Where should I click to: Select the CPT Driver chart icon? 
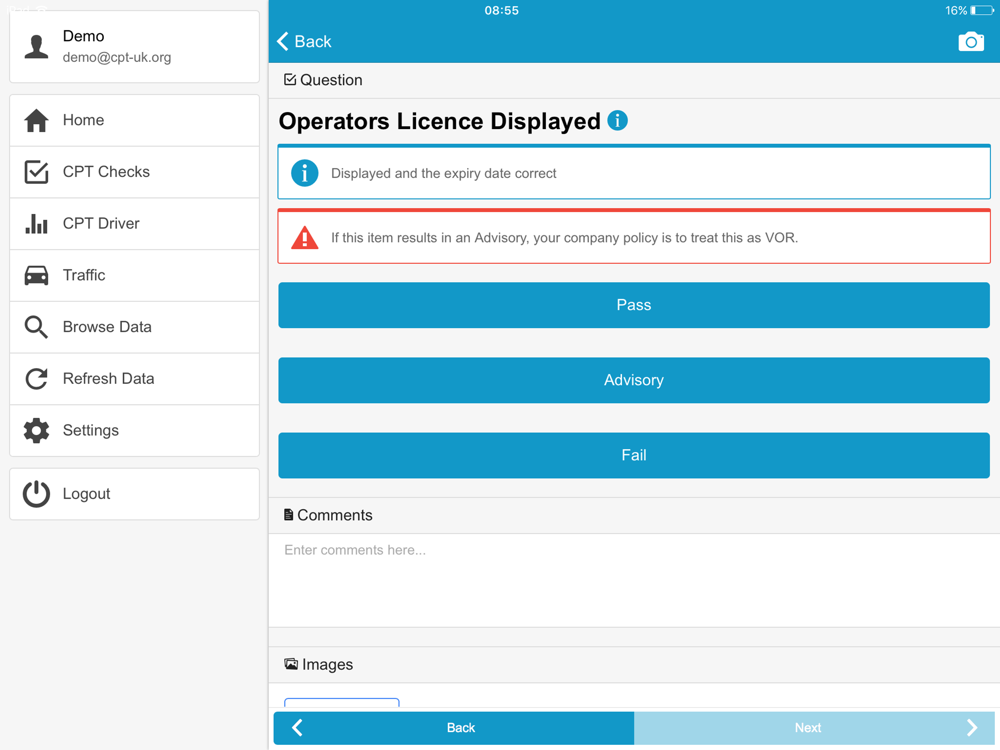[x=37, y=224]
